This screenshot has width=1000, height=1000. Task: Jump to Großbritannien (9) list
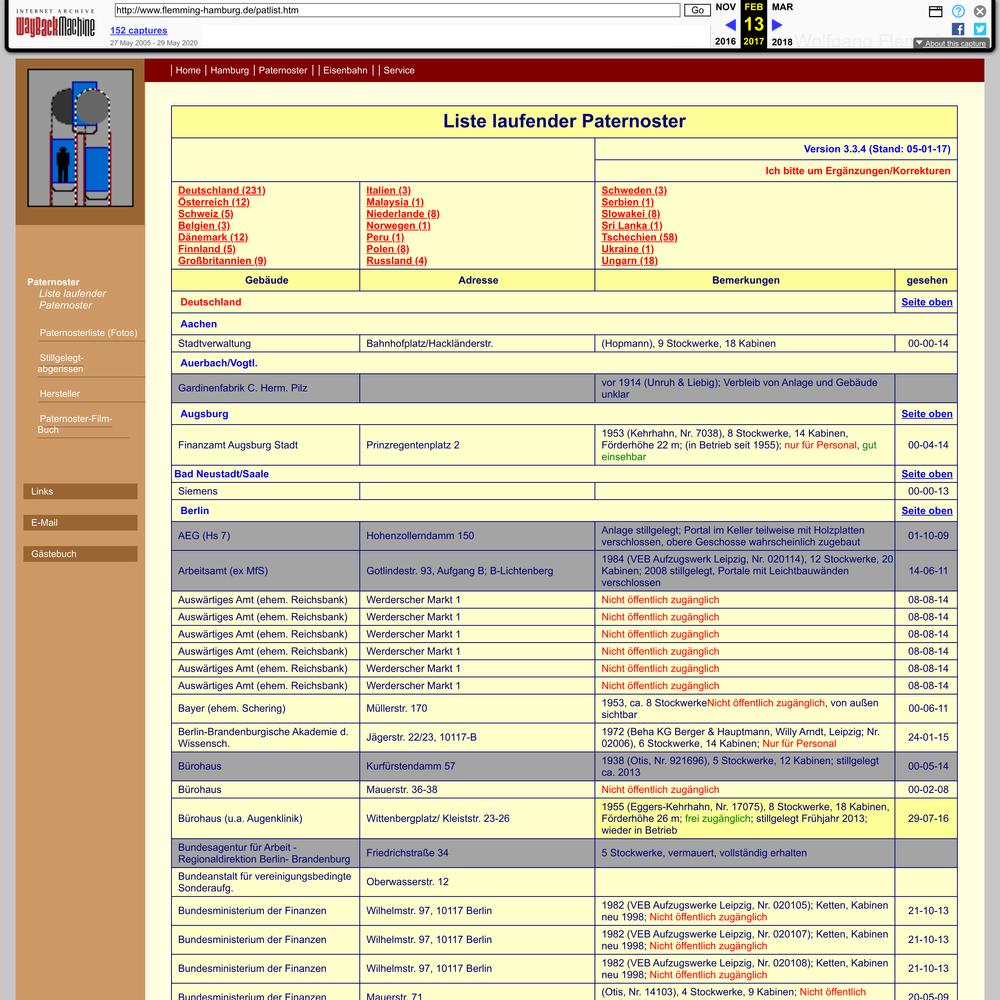coord(222,260)
